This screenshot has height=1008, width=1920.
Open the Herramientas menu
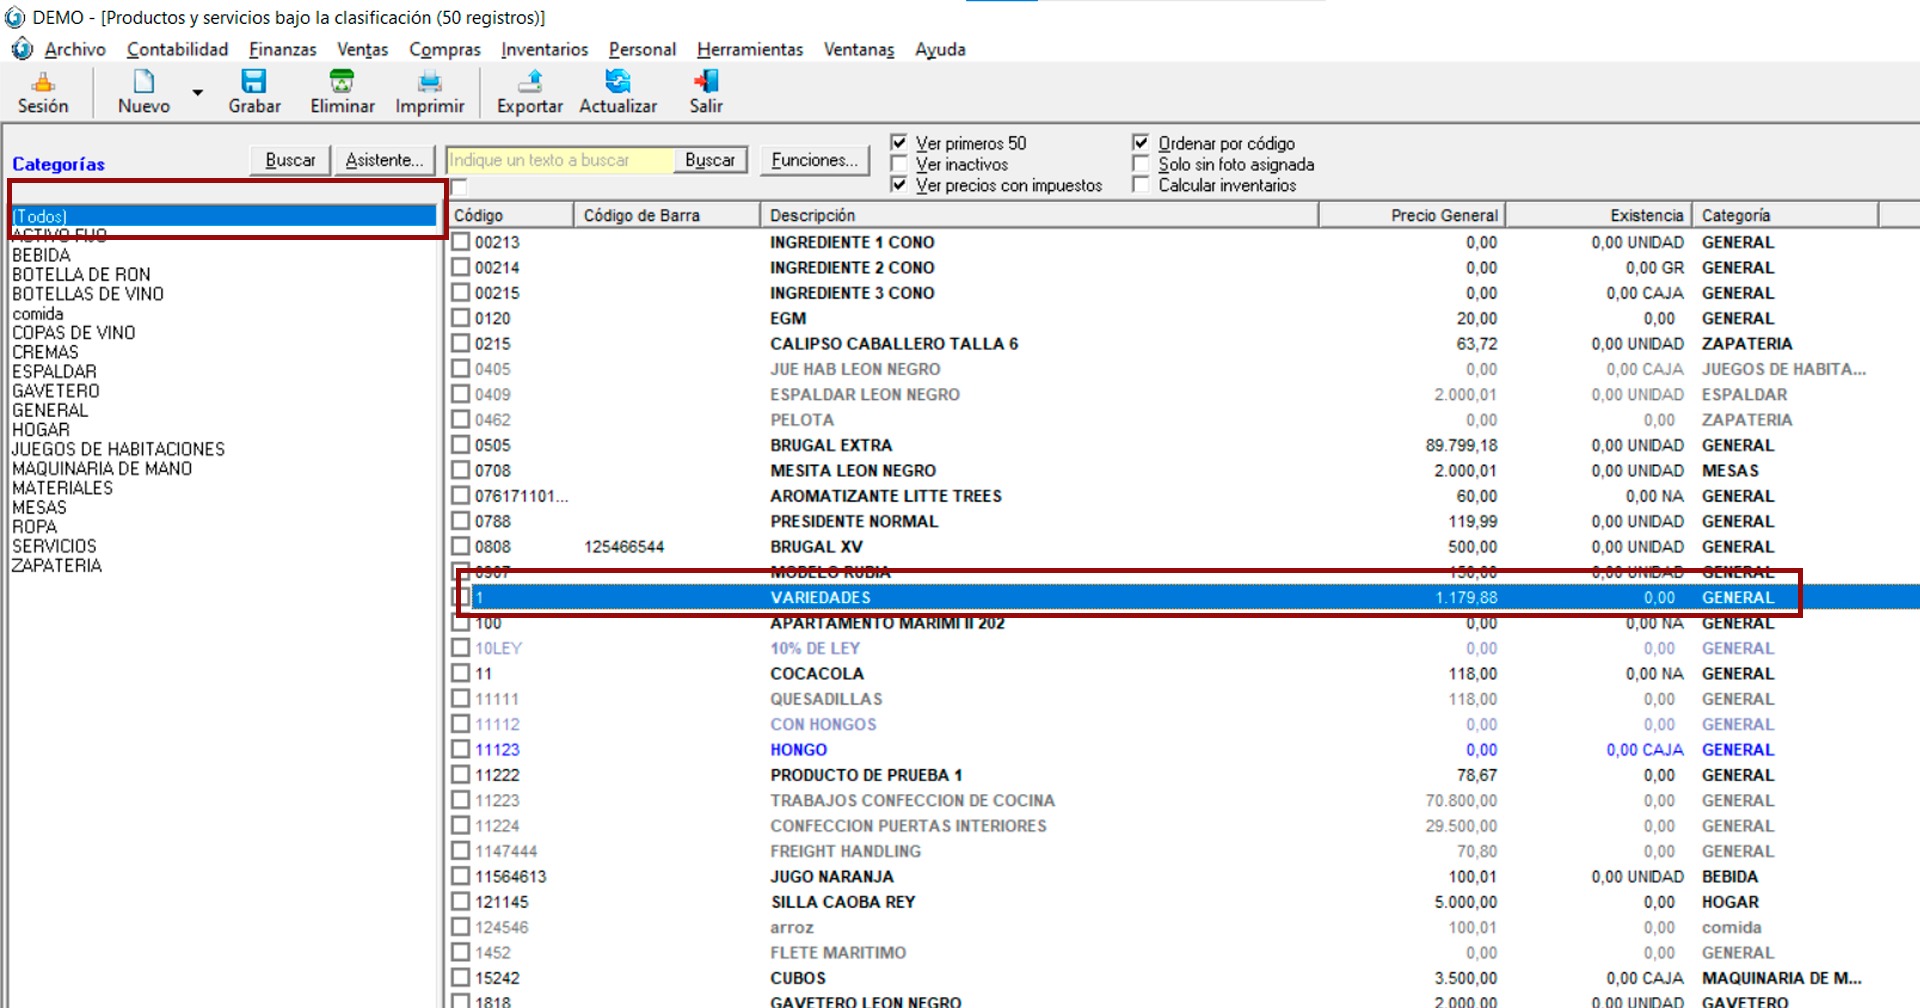[x=749, y=49]
